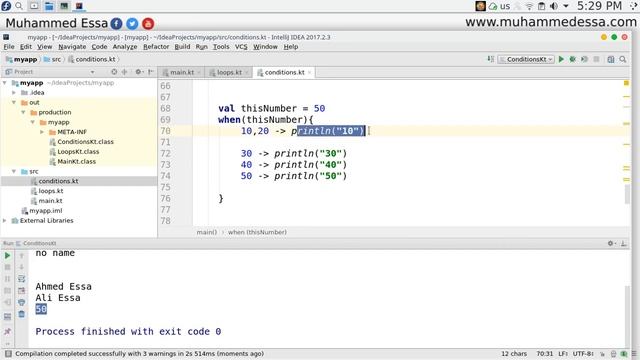Click when (thisNumber) breadcrumb below editor
Viewport: 640px width, 360px height.
pos(257,232)
